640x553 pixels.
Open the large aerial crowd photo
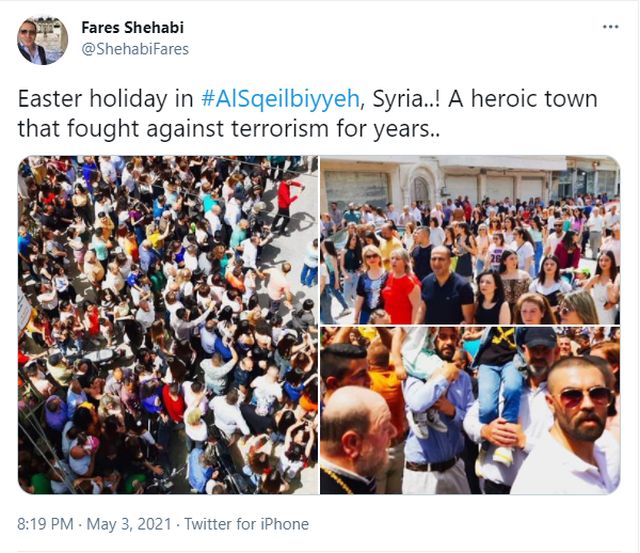[x=168, y=325]
